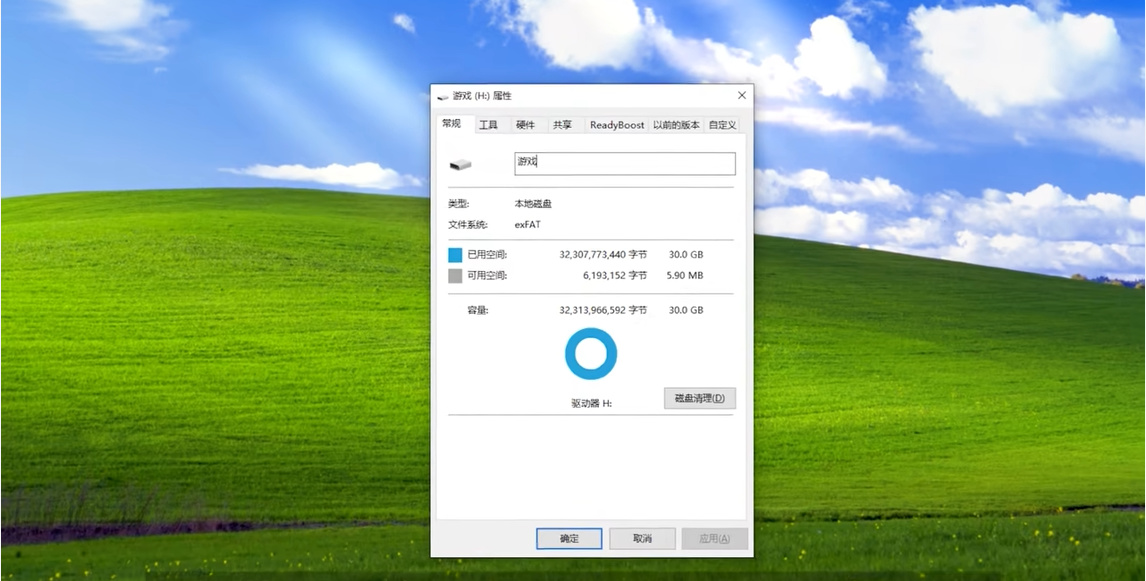
Task: Switch to the 常规 tab
Action: [x=452, y=124]
